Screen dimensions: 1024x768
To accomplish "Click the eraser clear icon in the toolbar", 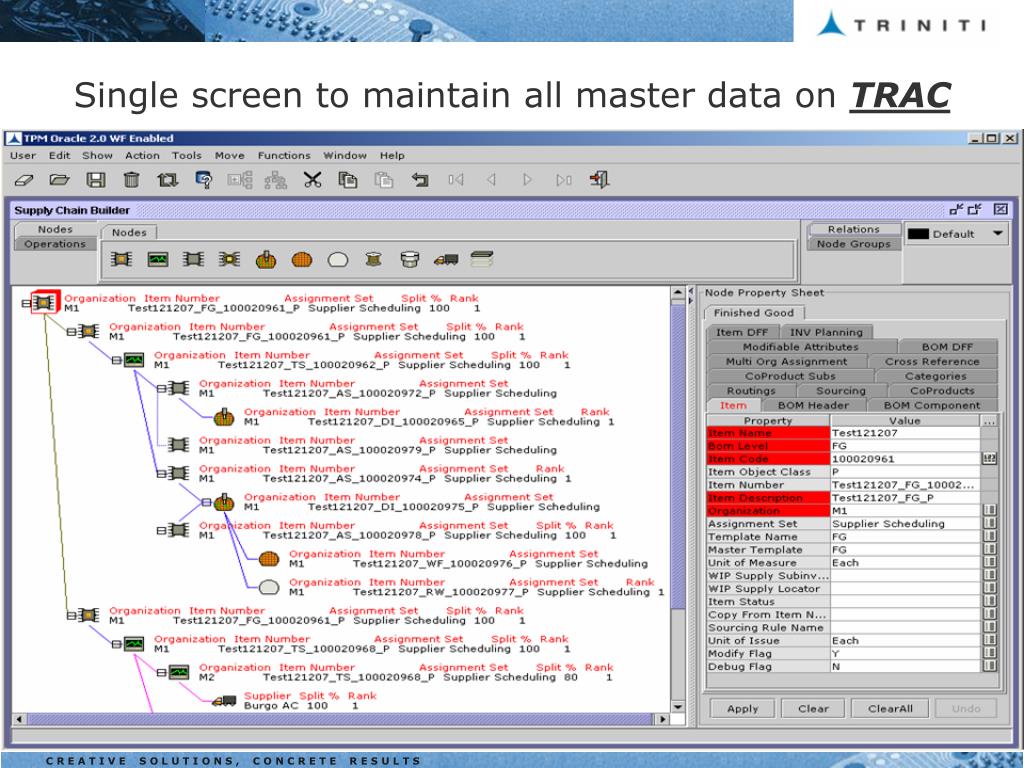I will click(x=24, y=180).
